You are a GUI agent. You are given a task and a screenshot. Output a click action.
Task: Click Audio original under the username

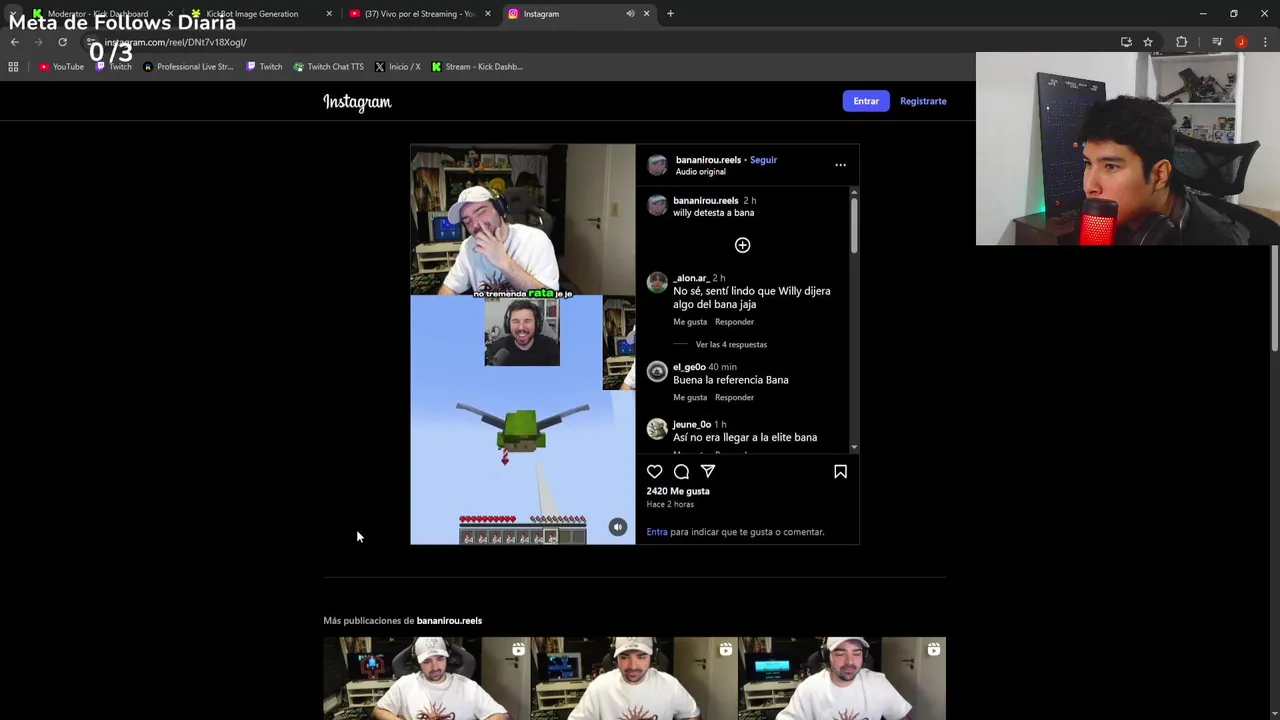[700, 172]
